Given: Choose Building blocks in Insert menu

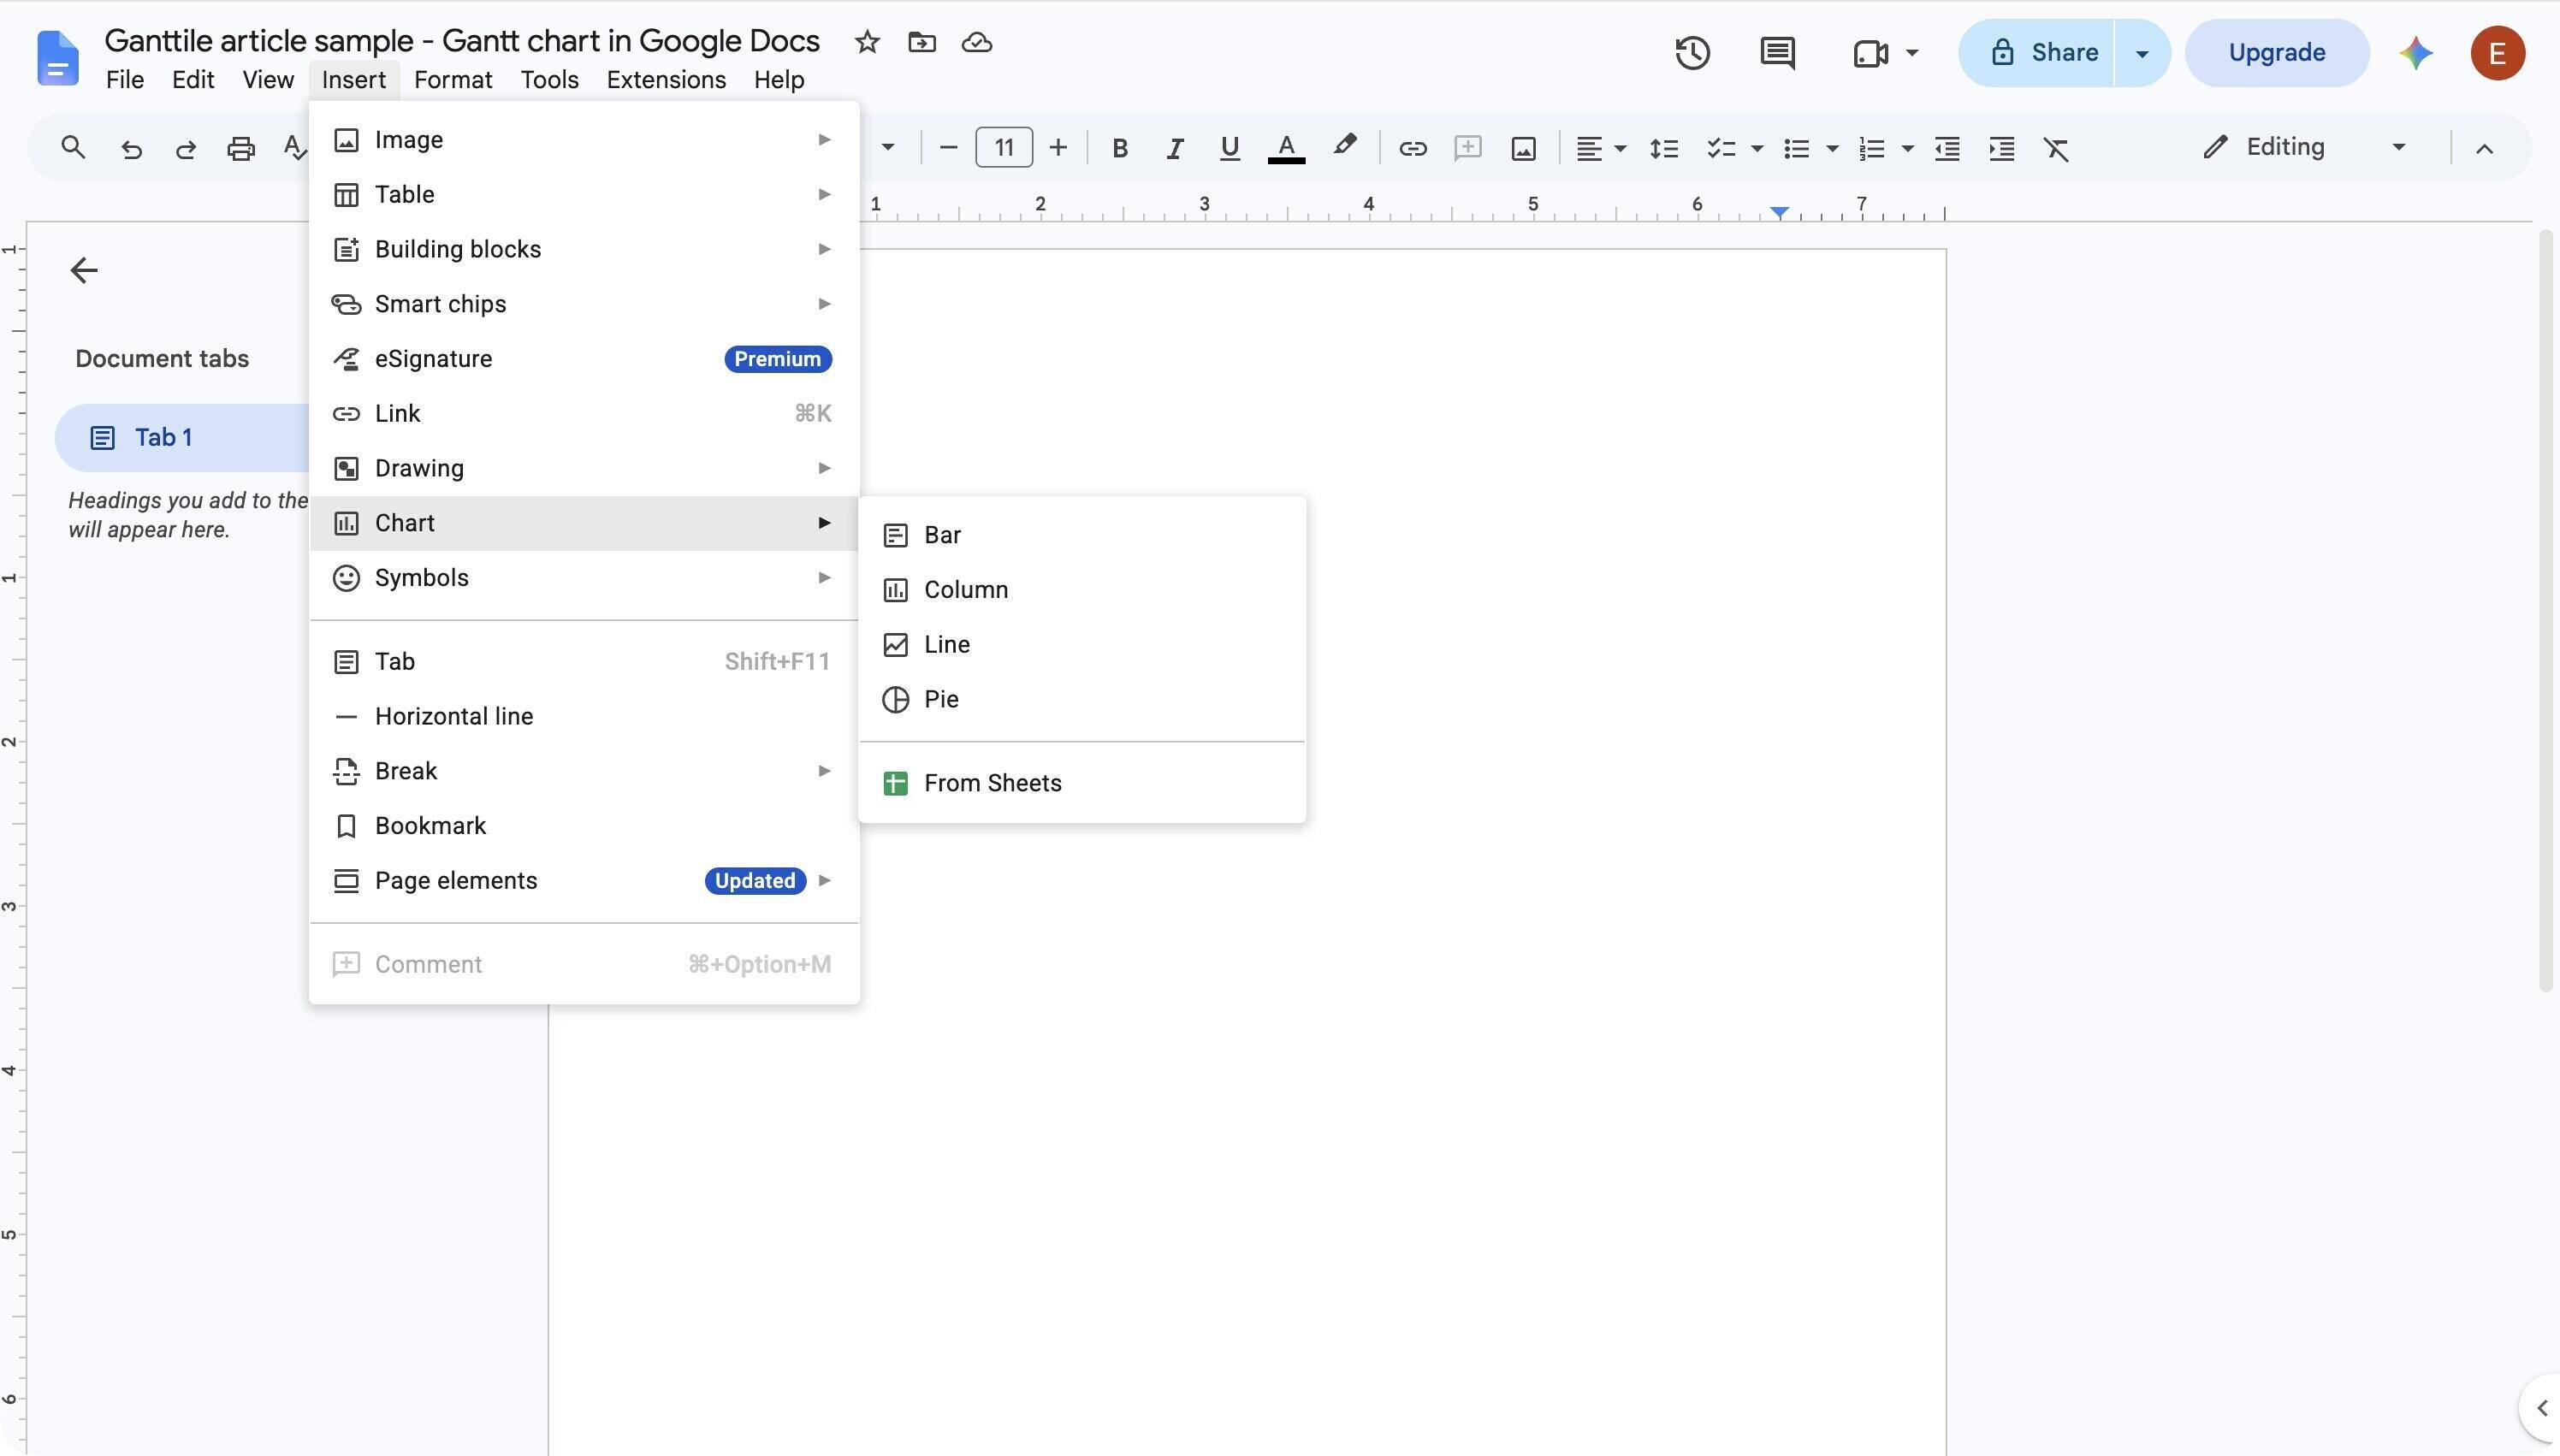Looking at the screenshot, I should [x=584, y=249].
